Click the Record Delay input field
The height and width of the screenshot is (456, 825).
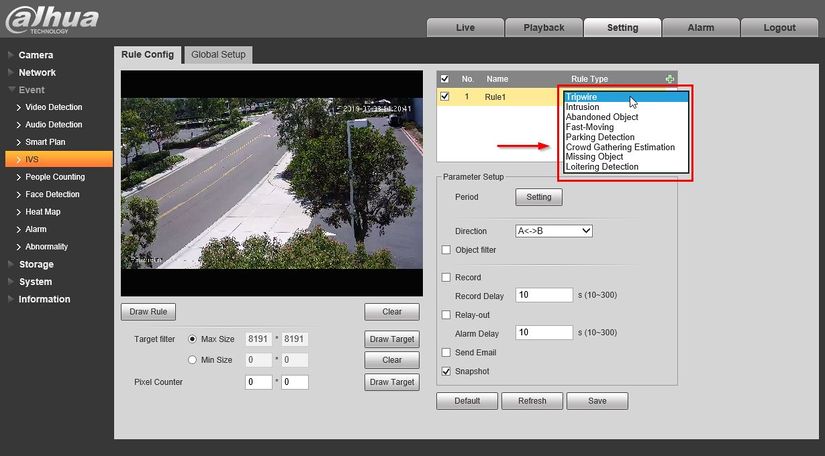[543, 295]
